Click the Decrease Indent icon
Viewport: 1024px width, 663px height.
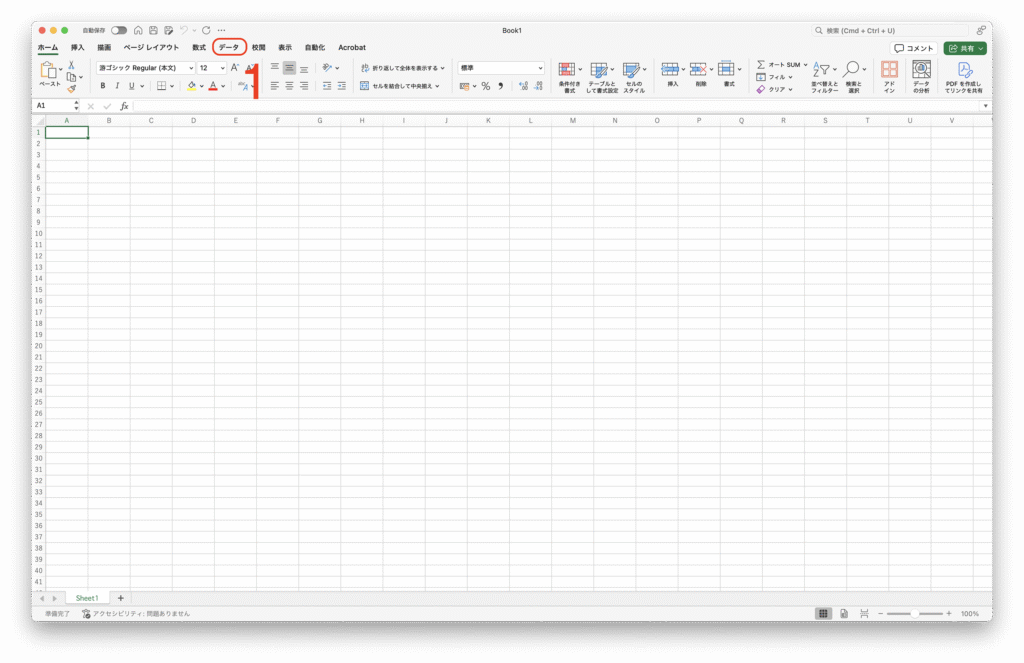click(x=327, y=86)
